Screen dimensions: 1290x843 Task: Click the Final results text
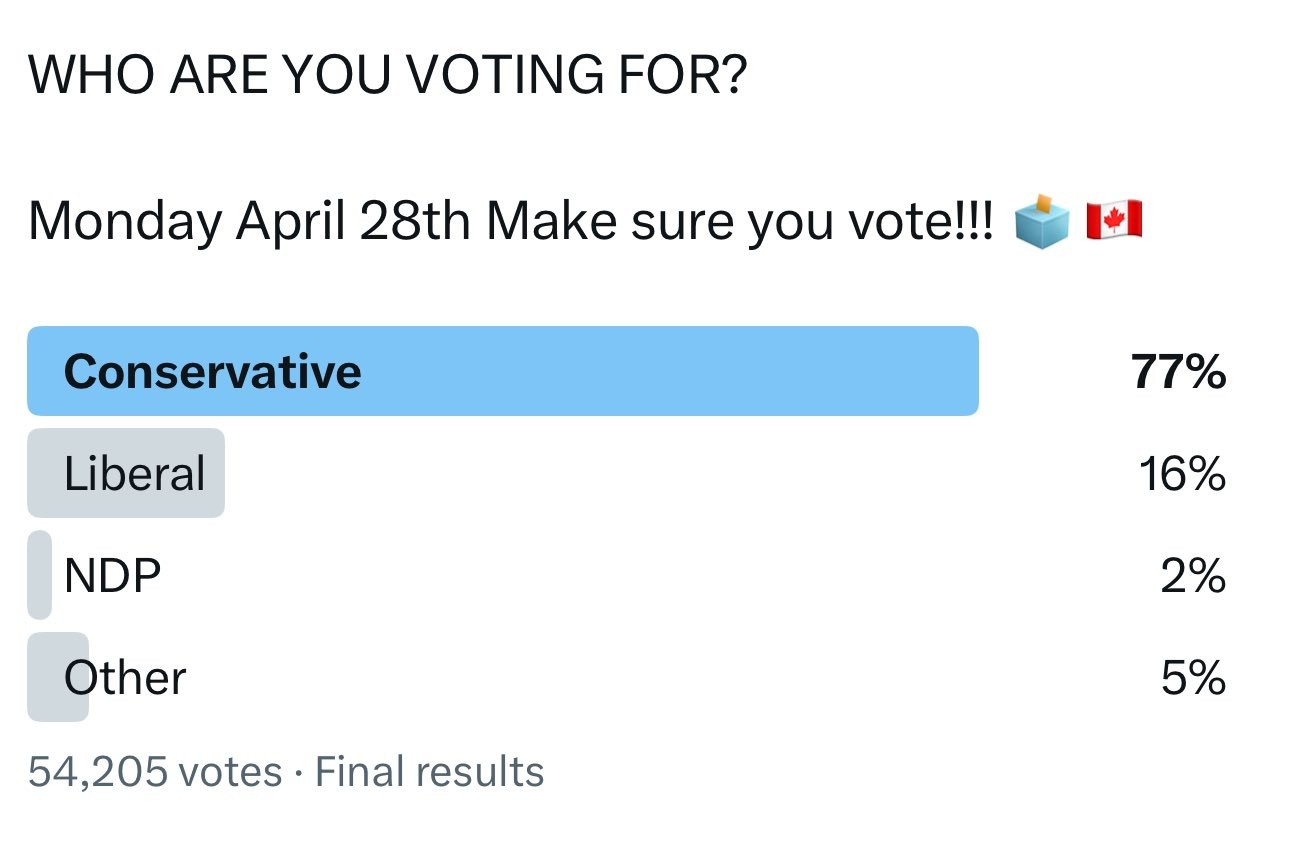click(x=430, y=772)
